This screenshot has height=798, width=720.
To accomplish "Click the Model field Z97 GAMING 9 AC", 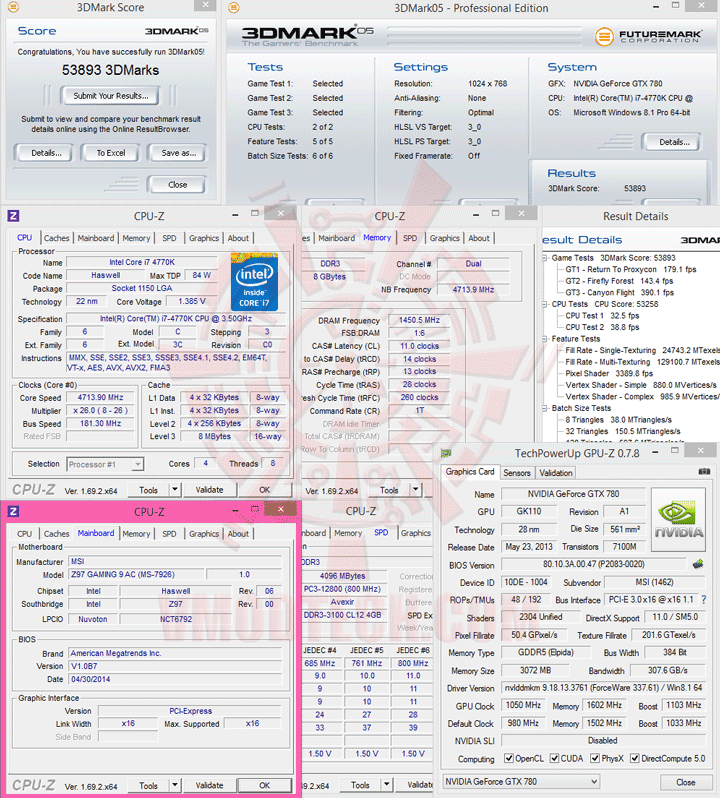I will pyautogui.click(x=137, y=574).
